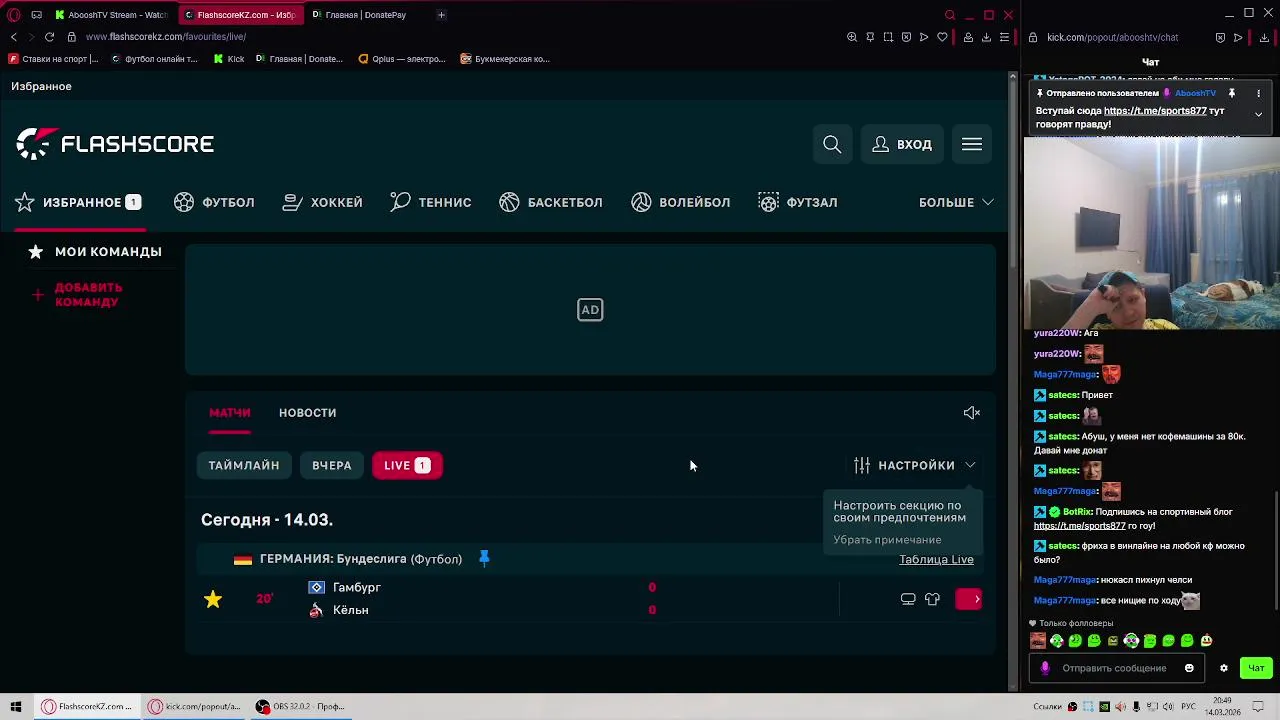Click the Opera tab search magnifier
The image size is (1280, 720).
tap(950, 15)
